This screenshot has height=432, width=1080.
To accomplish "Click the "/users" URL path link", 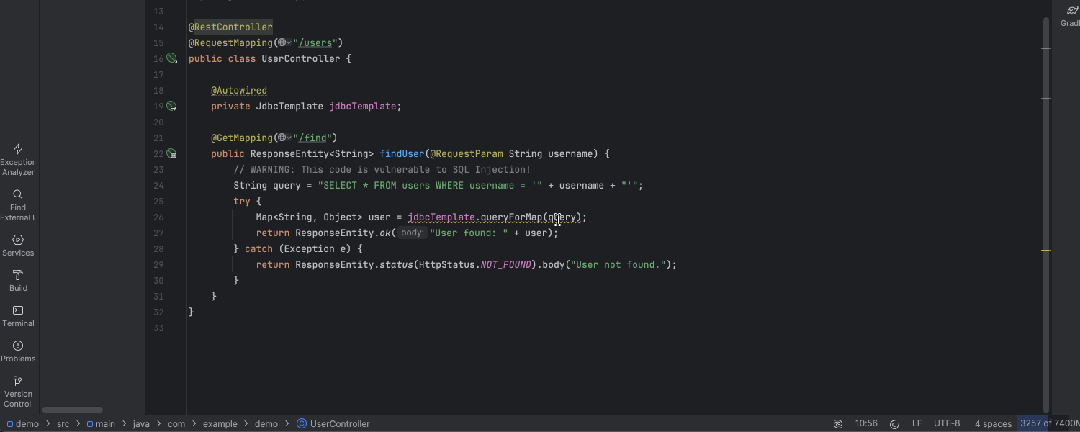I will (x=315, y=43).
